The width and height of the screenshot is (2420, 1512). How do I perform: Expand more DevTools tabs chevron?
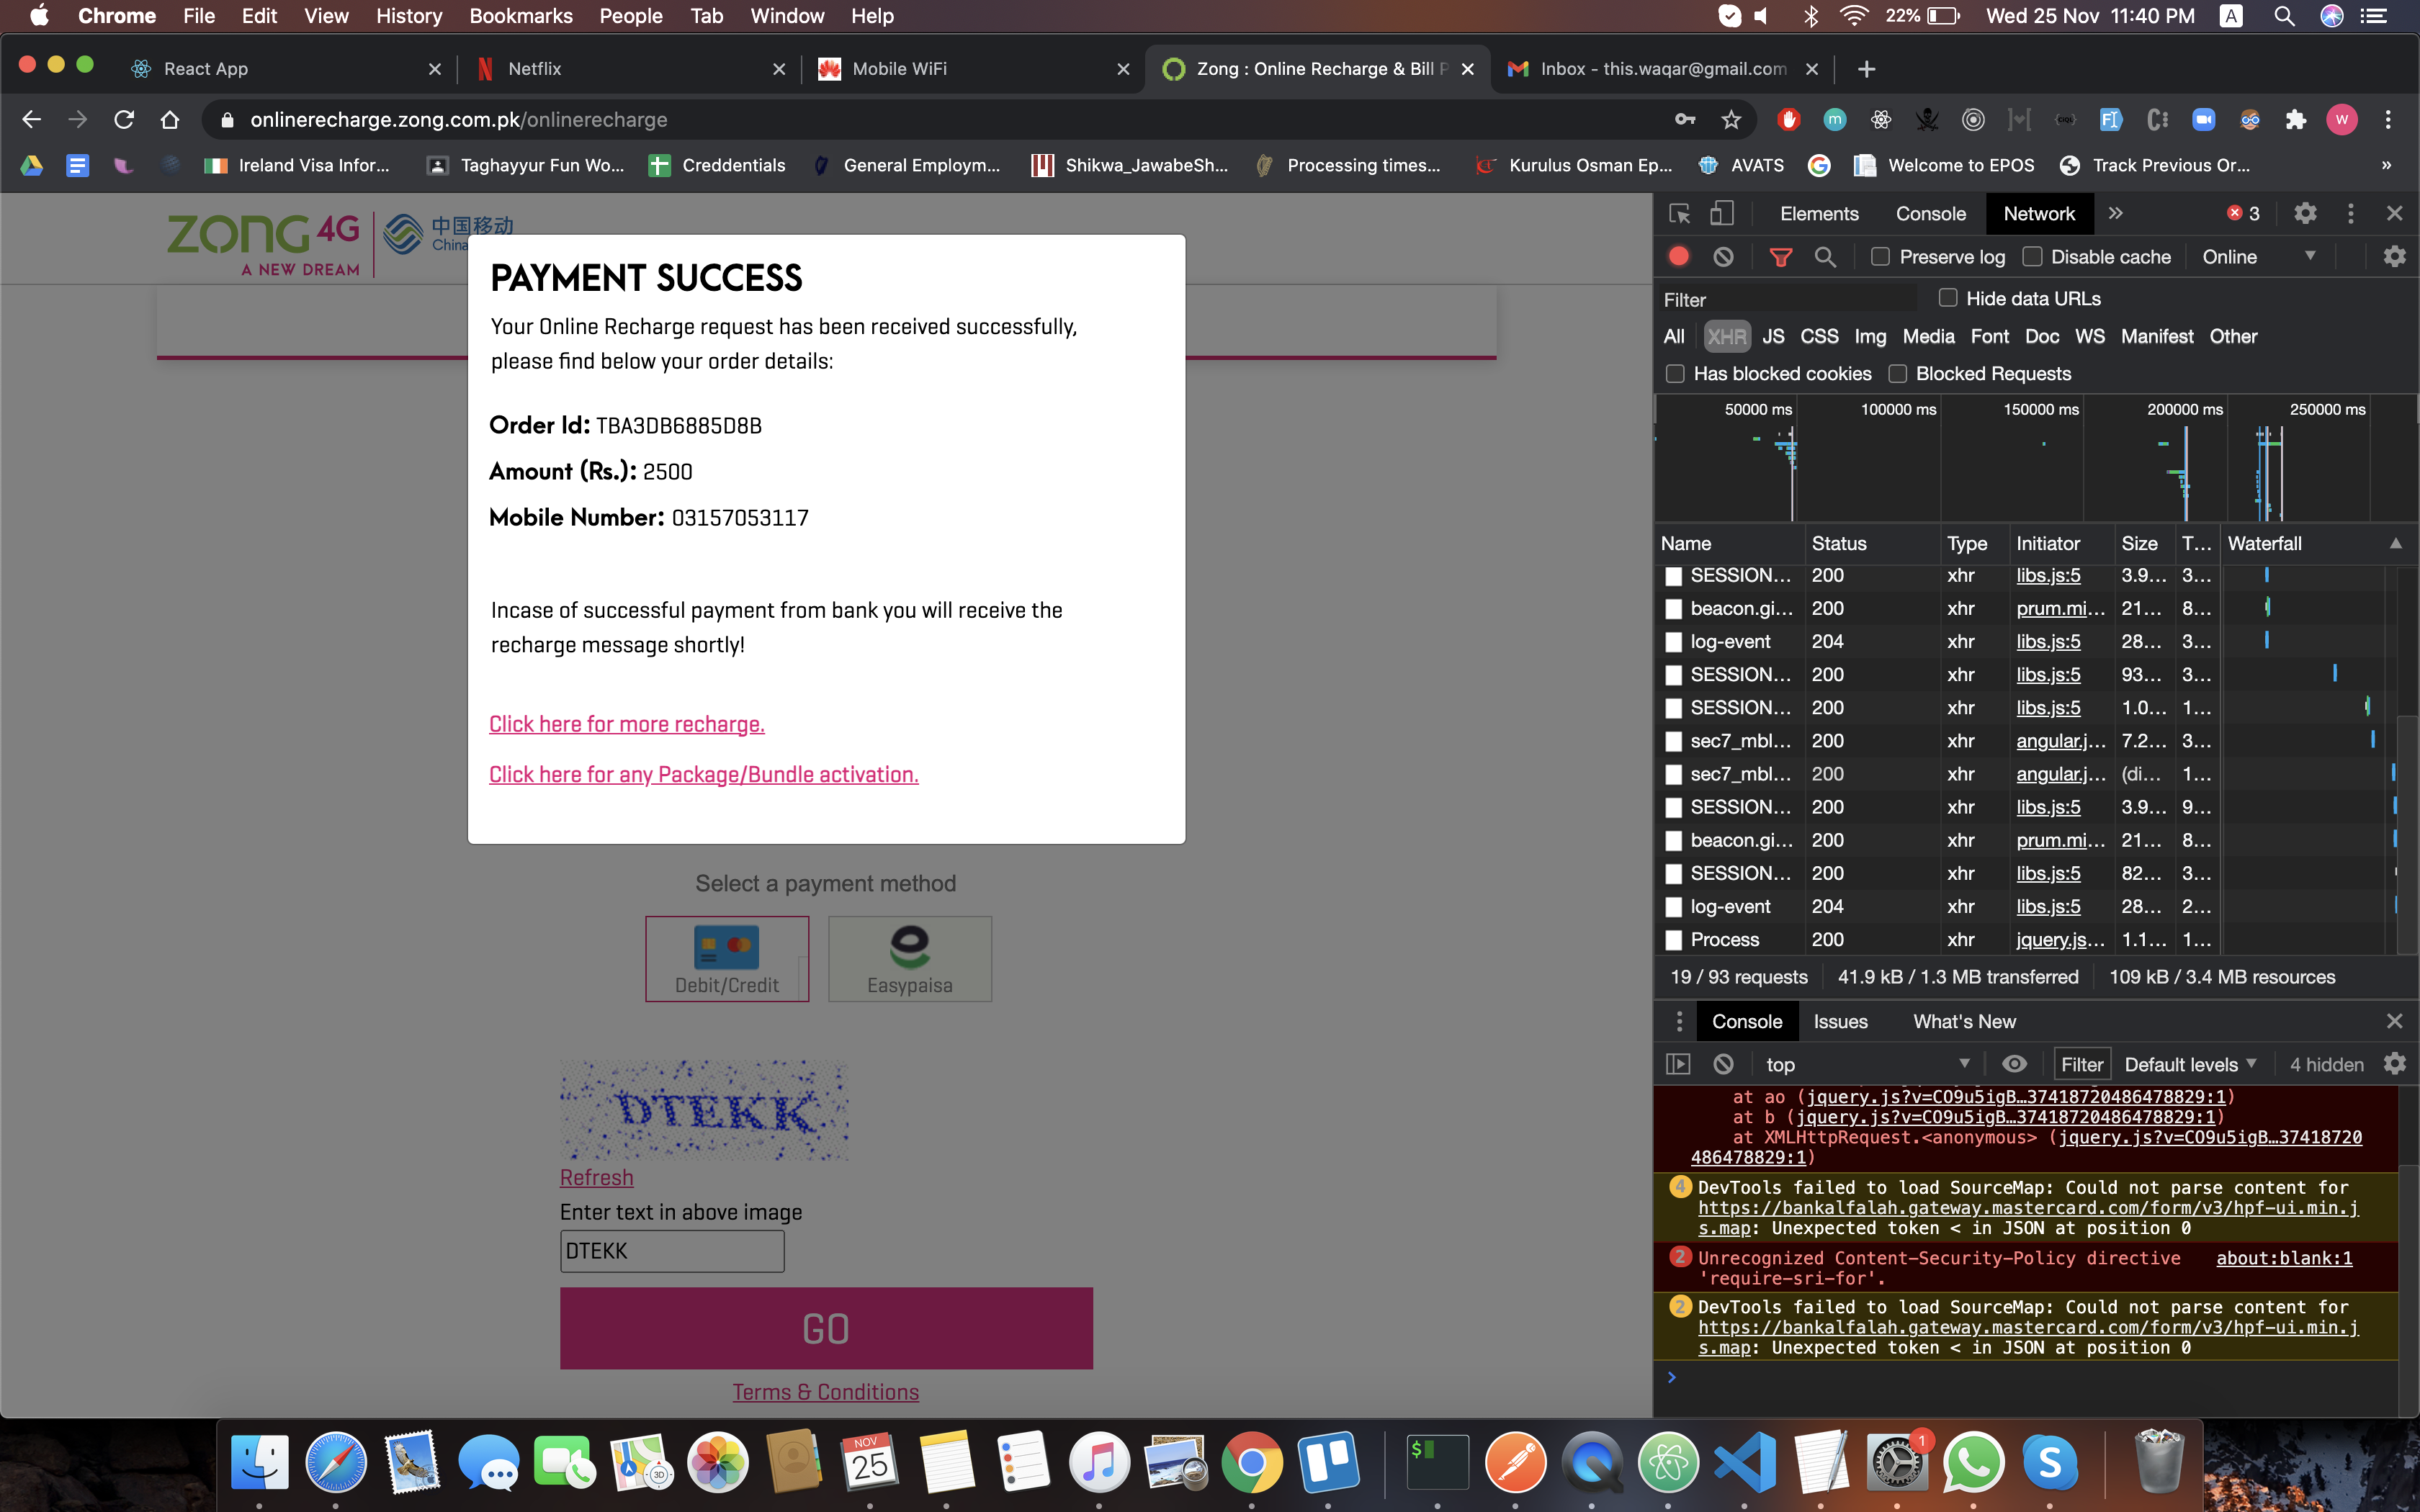[2115, 213]
